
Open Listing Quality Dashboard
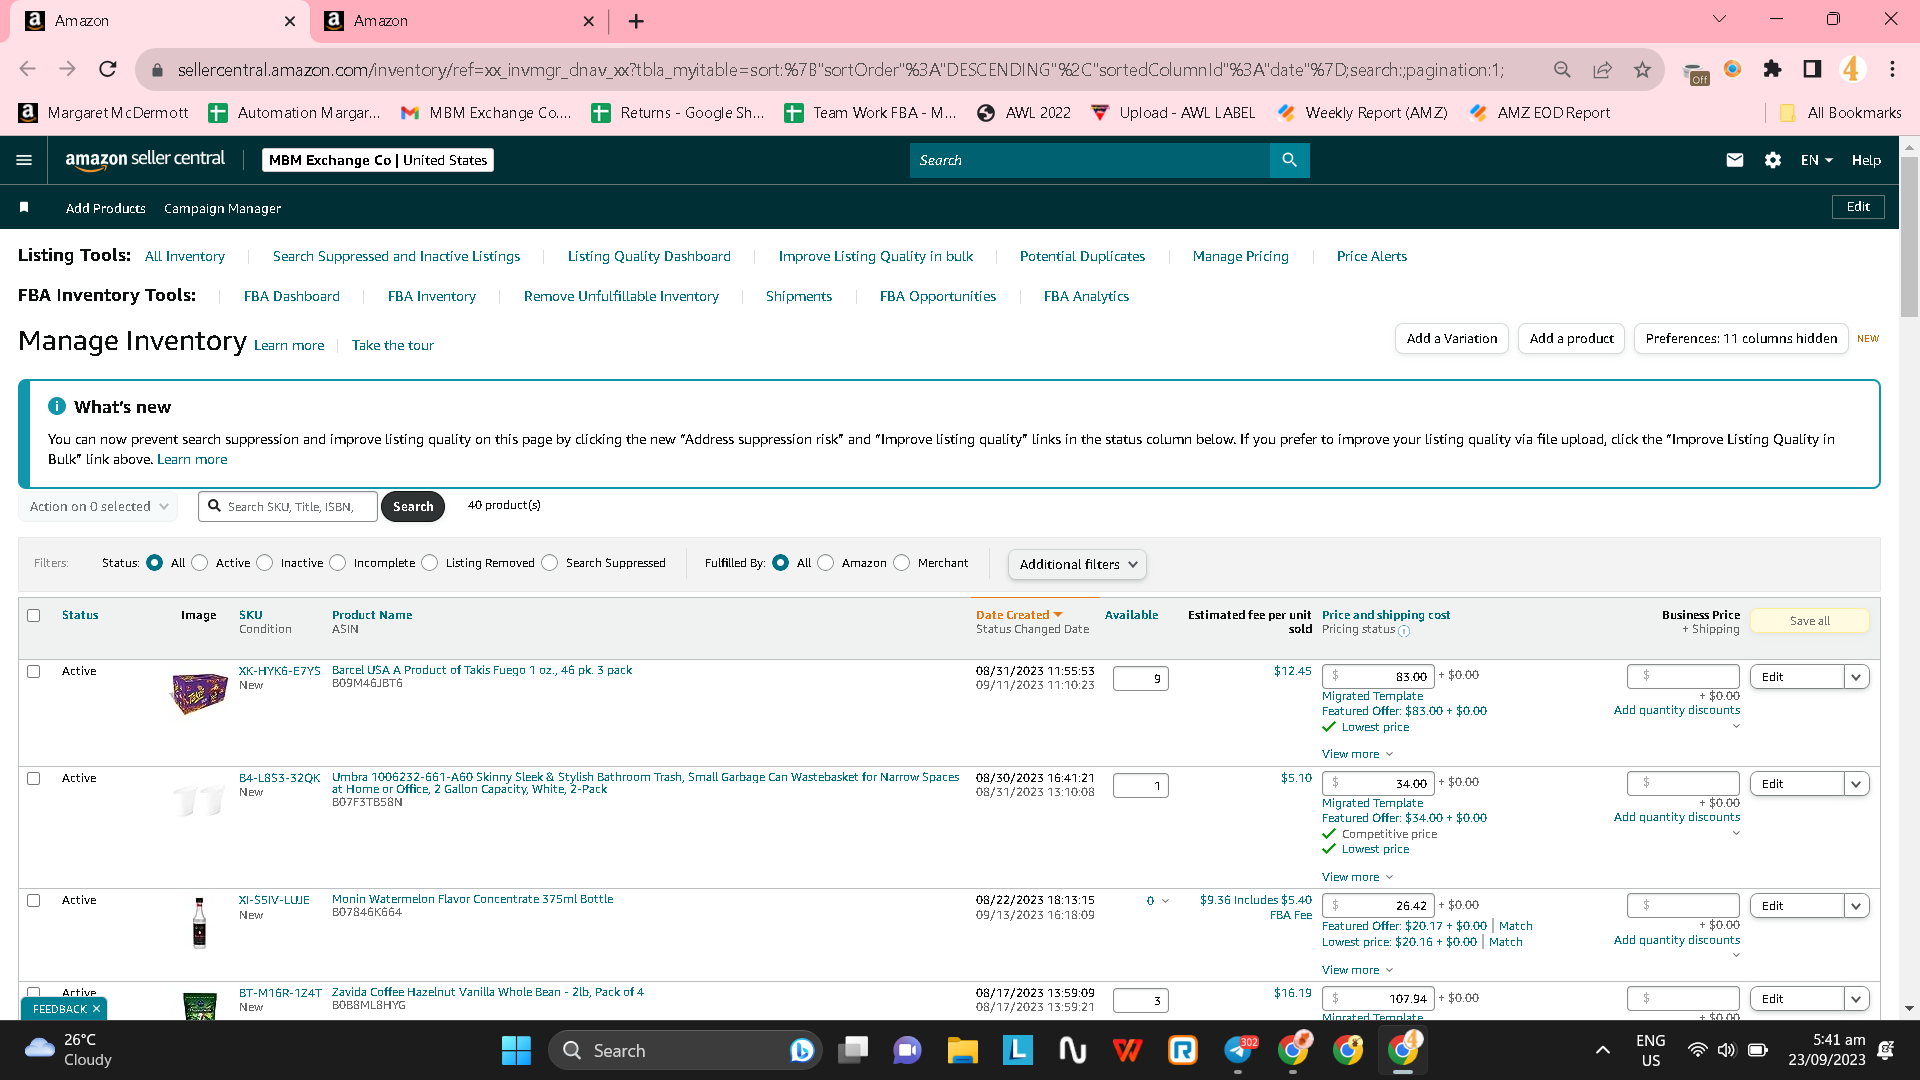pos(649,256)
